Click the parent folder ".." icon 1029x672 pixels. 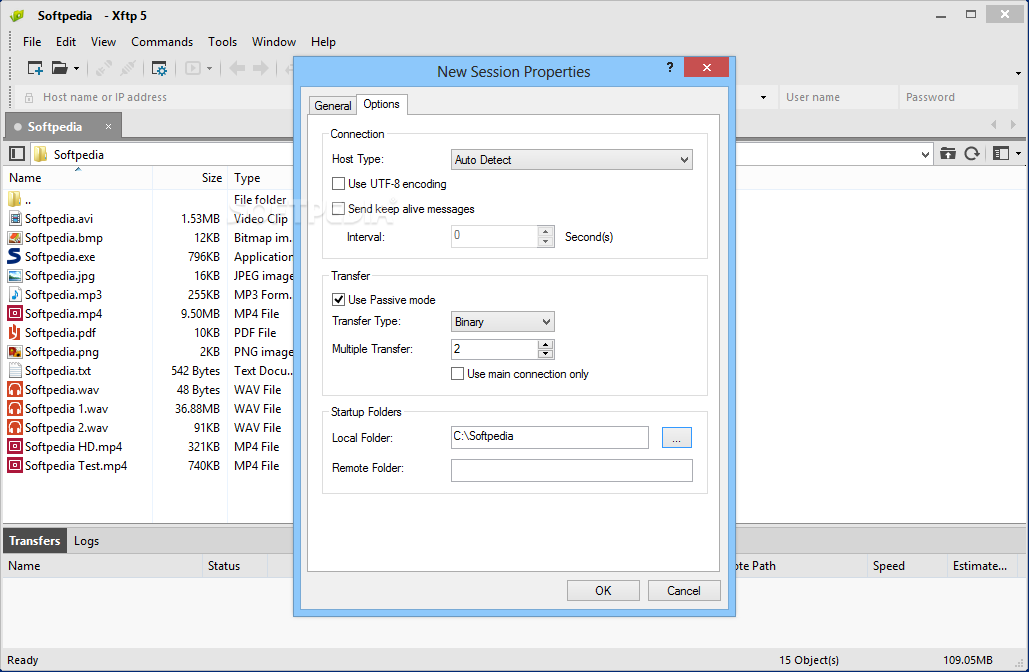coord(14,199)
